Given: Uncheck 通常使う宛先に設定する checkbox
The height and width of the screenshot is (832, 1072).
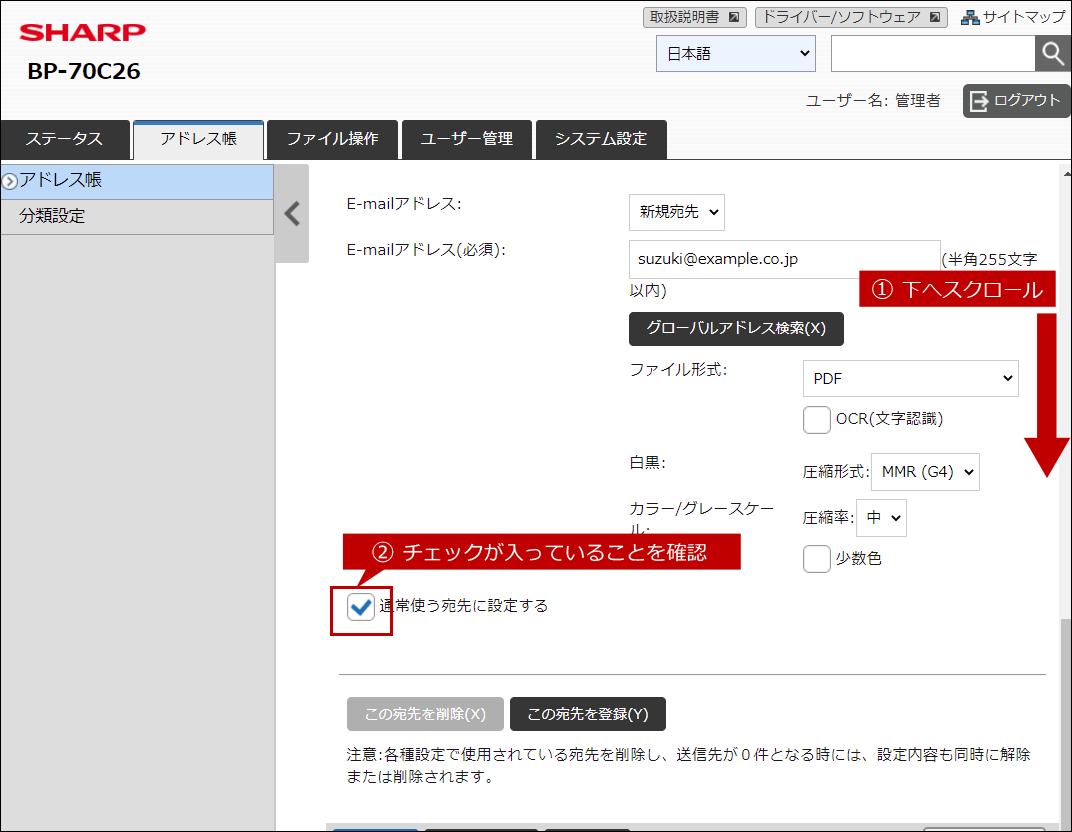Looking at the screenshot, I should click(x=360, y=607).
